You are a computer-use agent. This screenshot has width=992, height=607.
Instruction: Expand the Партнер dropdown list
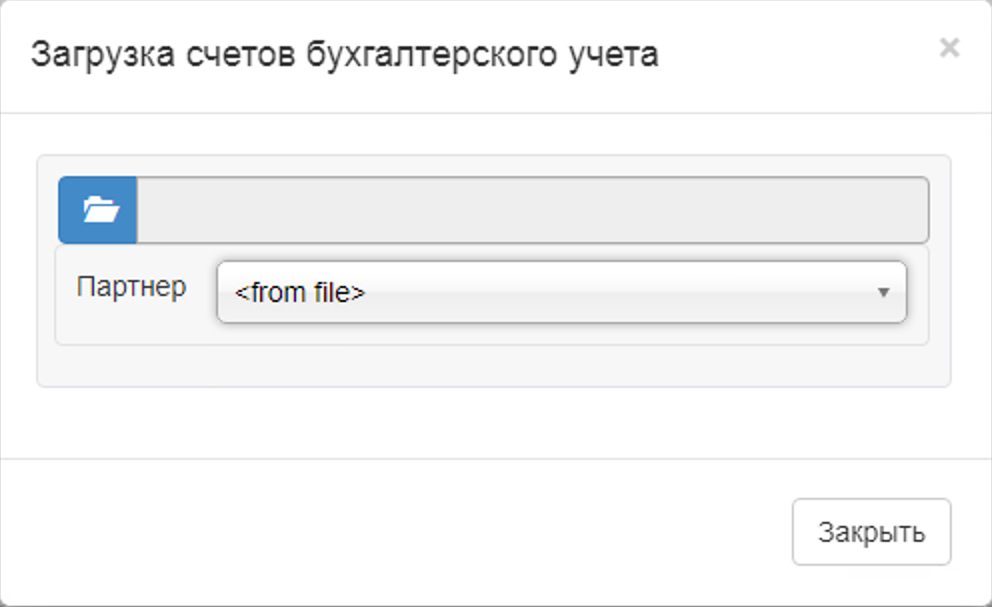coord(561,293)
